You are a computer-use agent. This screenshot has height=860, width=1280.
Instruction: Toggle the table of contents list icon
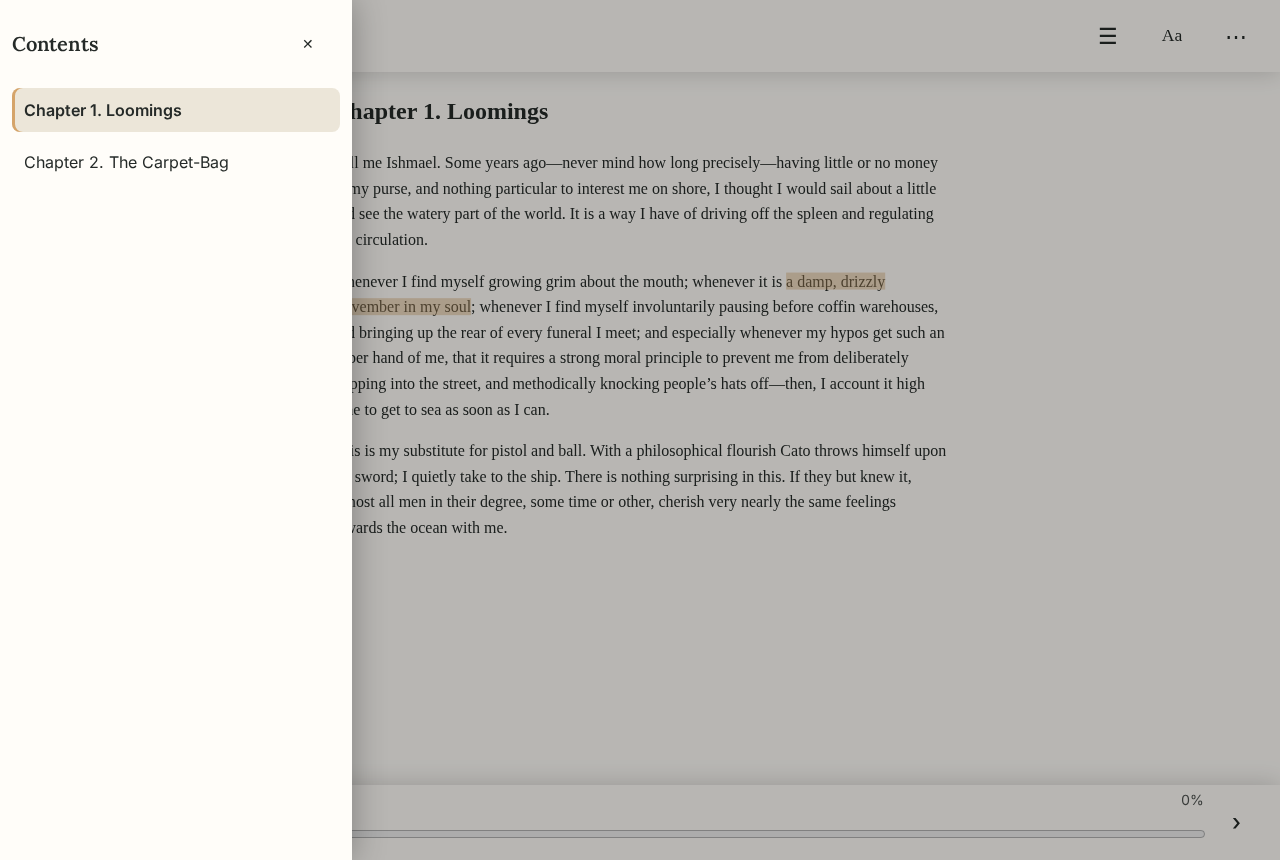1108,36
